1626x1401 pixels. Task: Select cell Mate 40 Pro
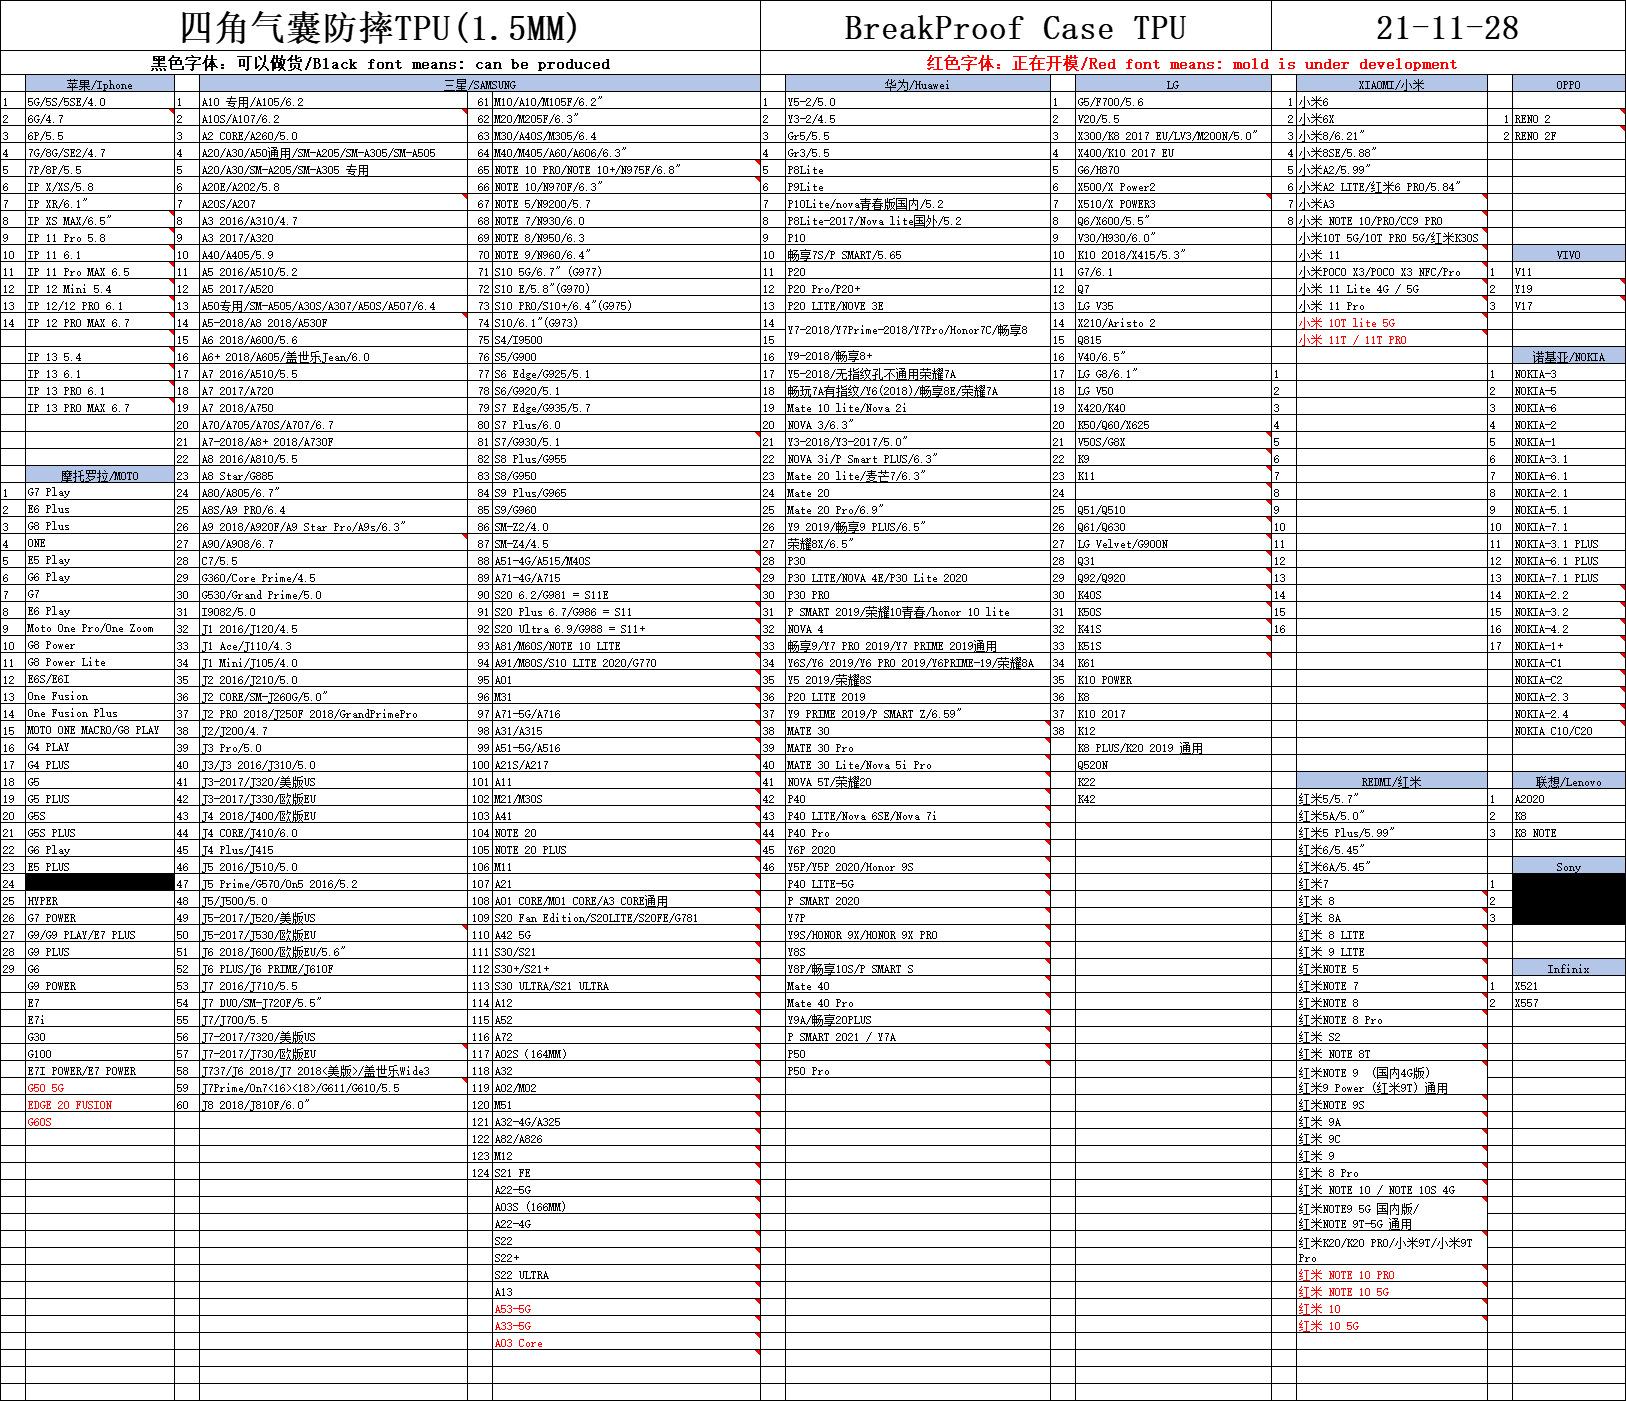point(917,1003)
